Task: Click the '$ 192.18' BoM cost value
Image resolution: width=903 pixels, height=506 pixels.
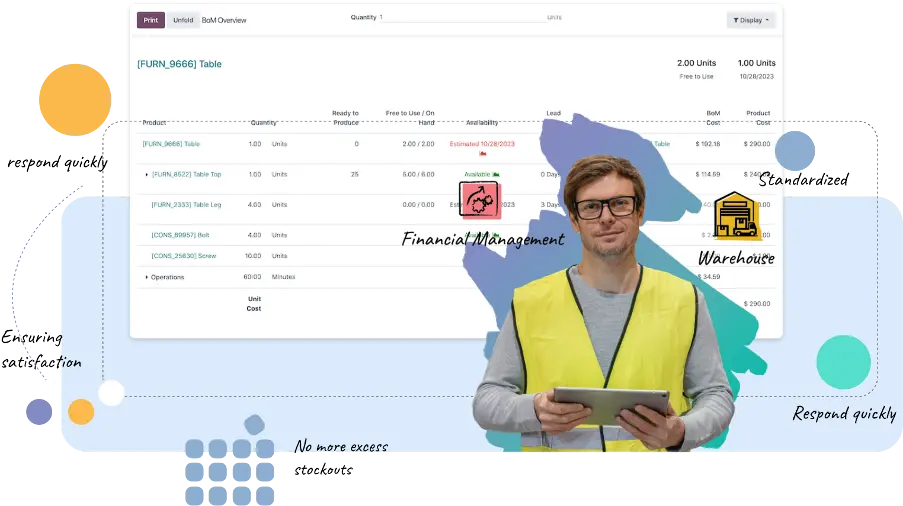Action: pyautogui.click(x=708, y=144)
